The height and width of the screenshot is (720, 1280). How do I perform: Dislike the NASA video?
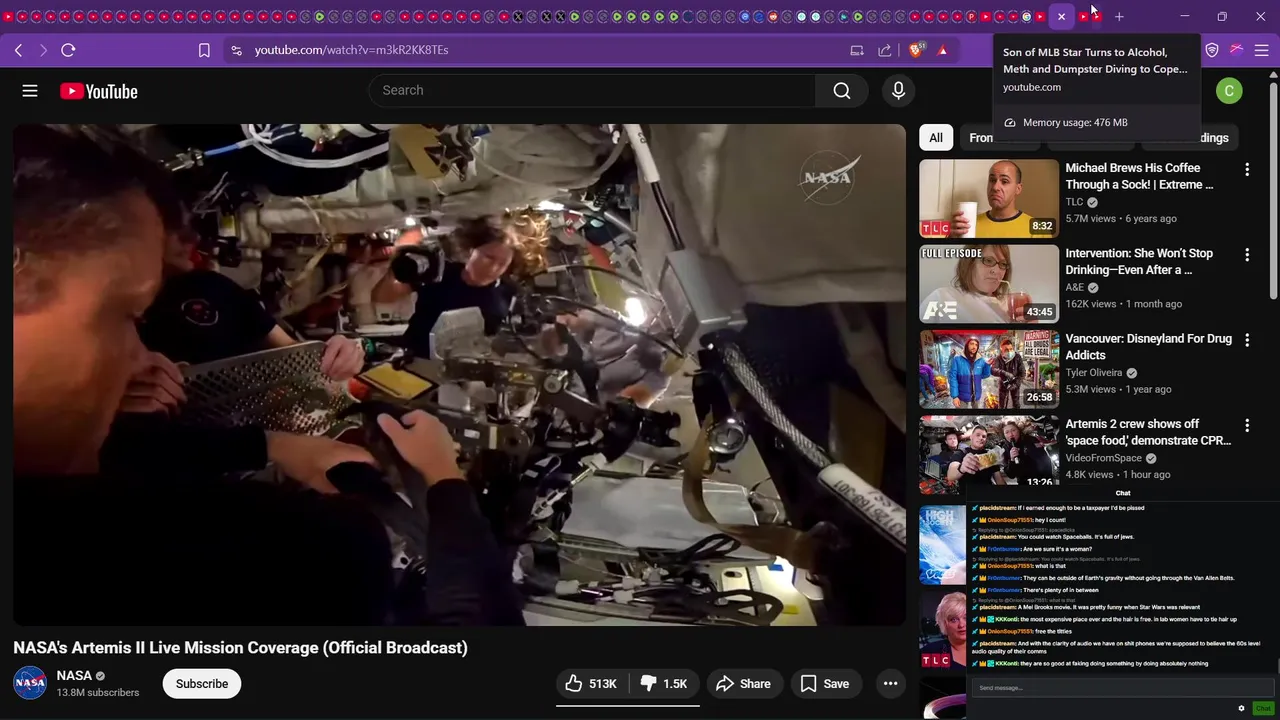click(664, 684)
